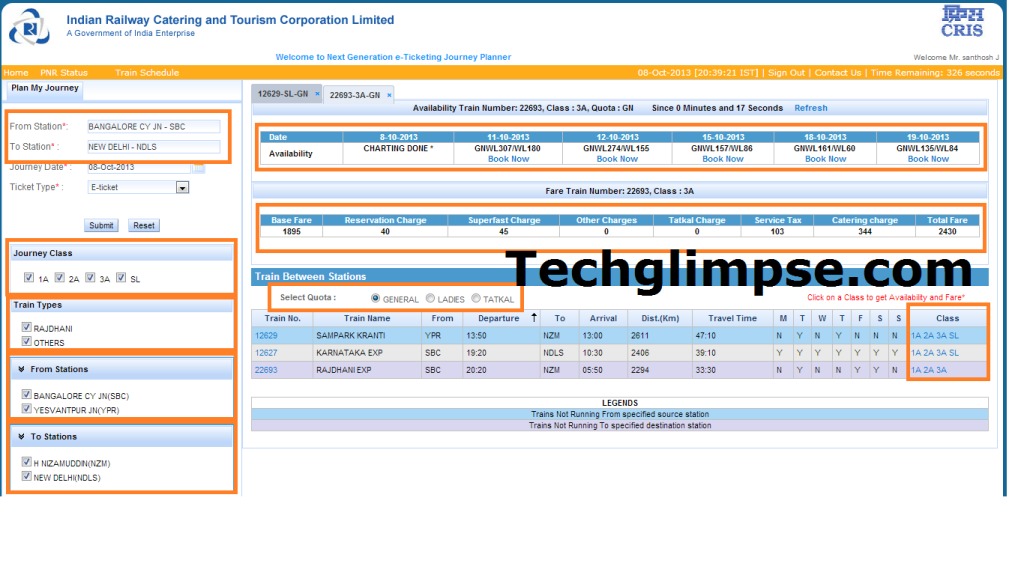Open the journey date calendar icon
1024x575 pixels.
click(x=199, y=168)
